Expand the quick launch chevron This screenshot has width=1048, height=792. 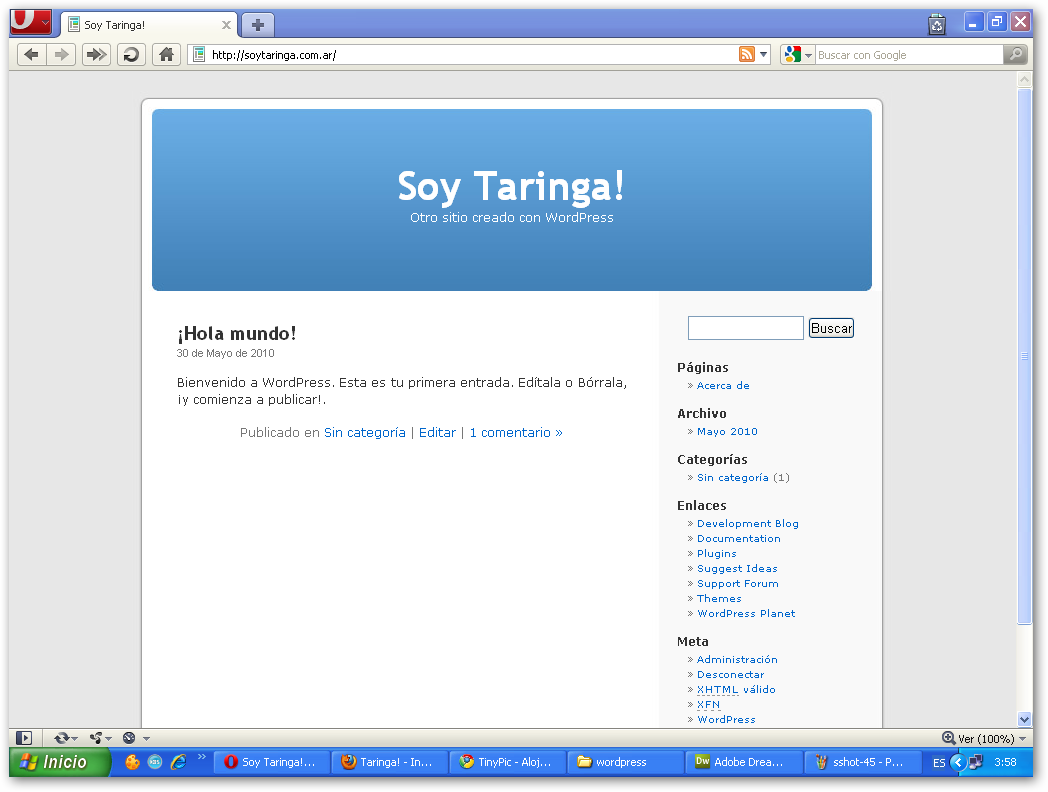202,757
